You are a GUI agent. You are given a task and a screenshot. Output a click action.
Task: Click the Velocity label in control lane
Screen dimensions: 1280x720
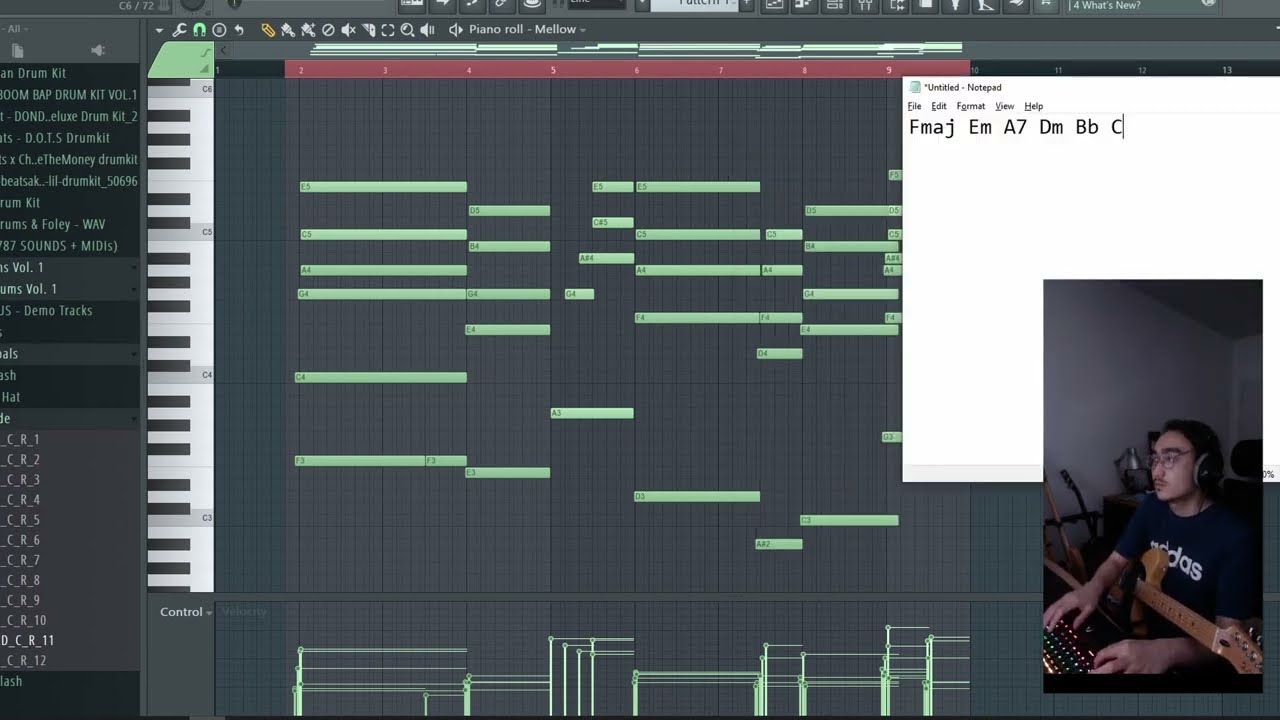[x=244, y=612]
